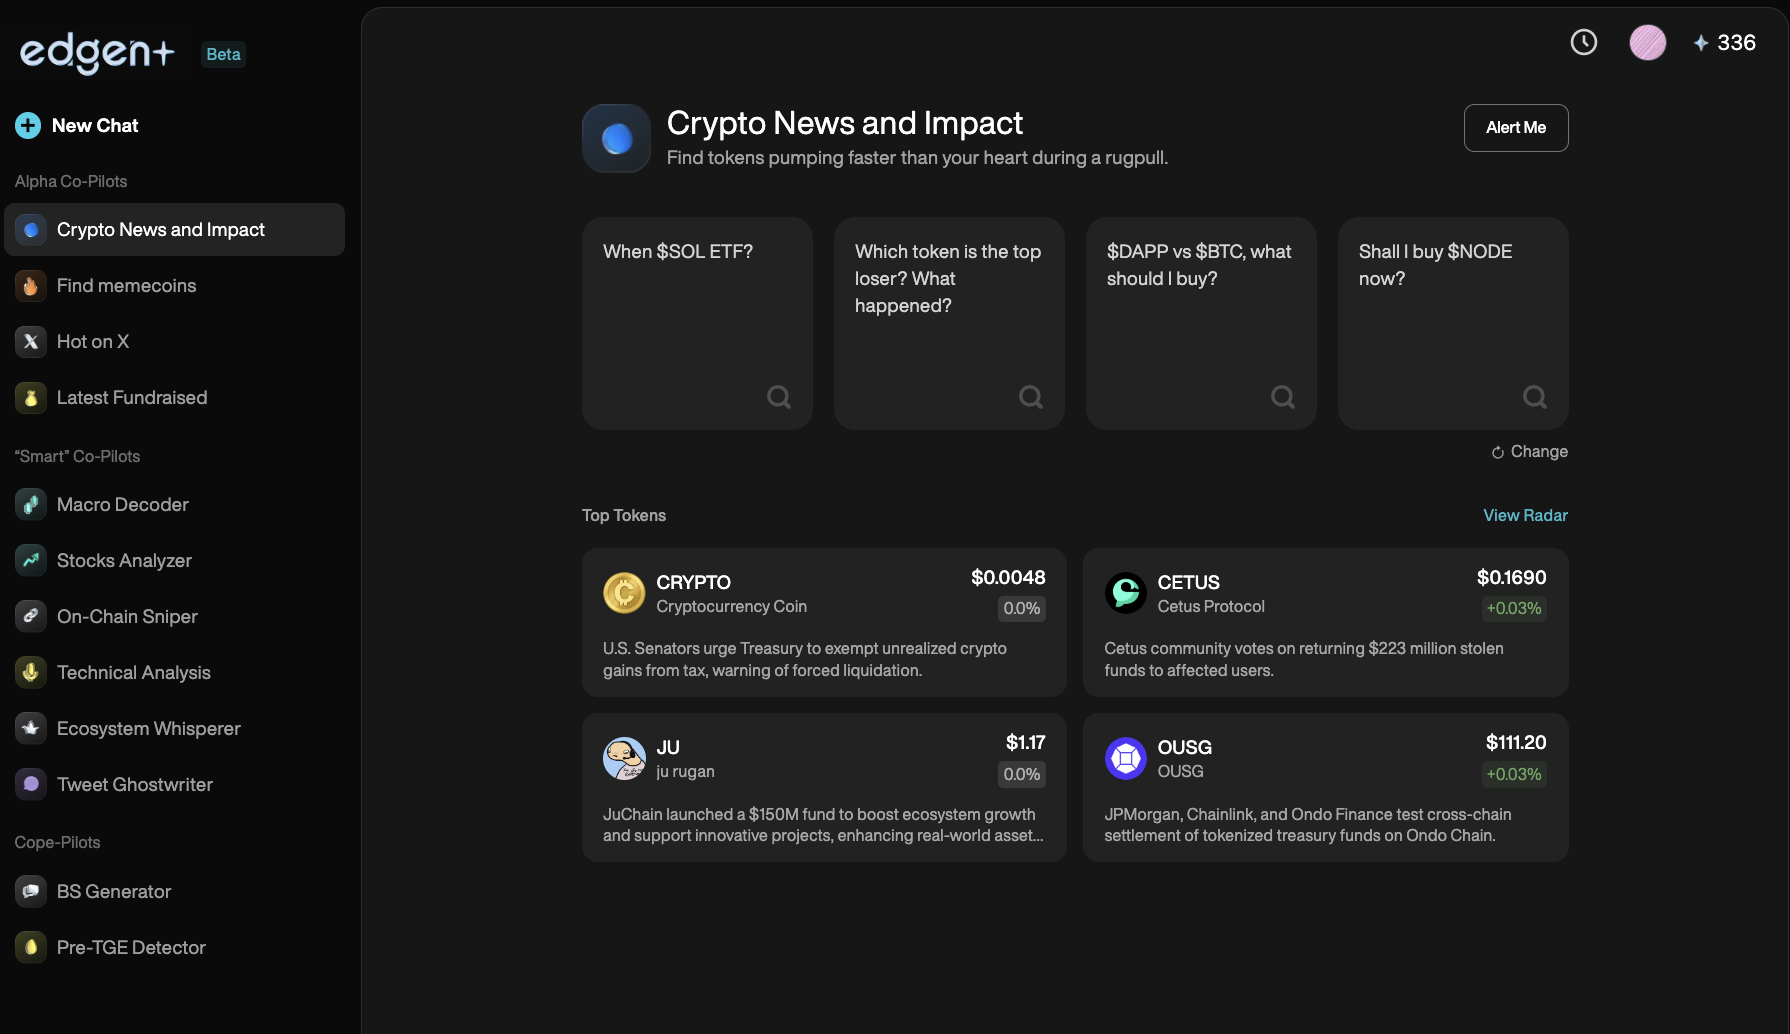Open the history clock icon

tap(1584, 42)
